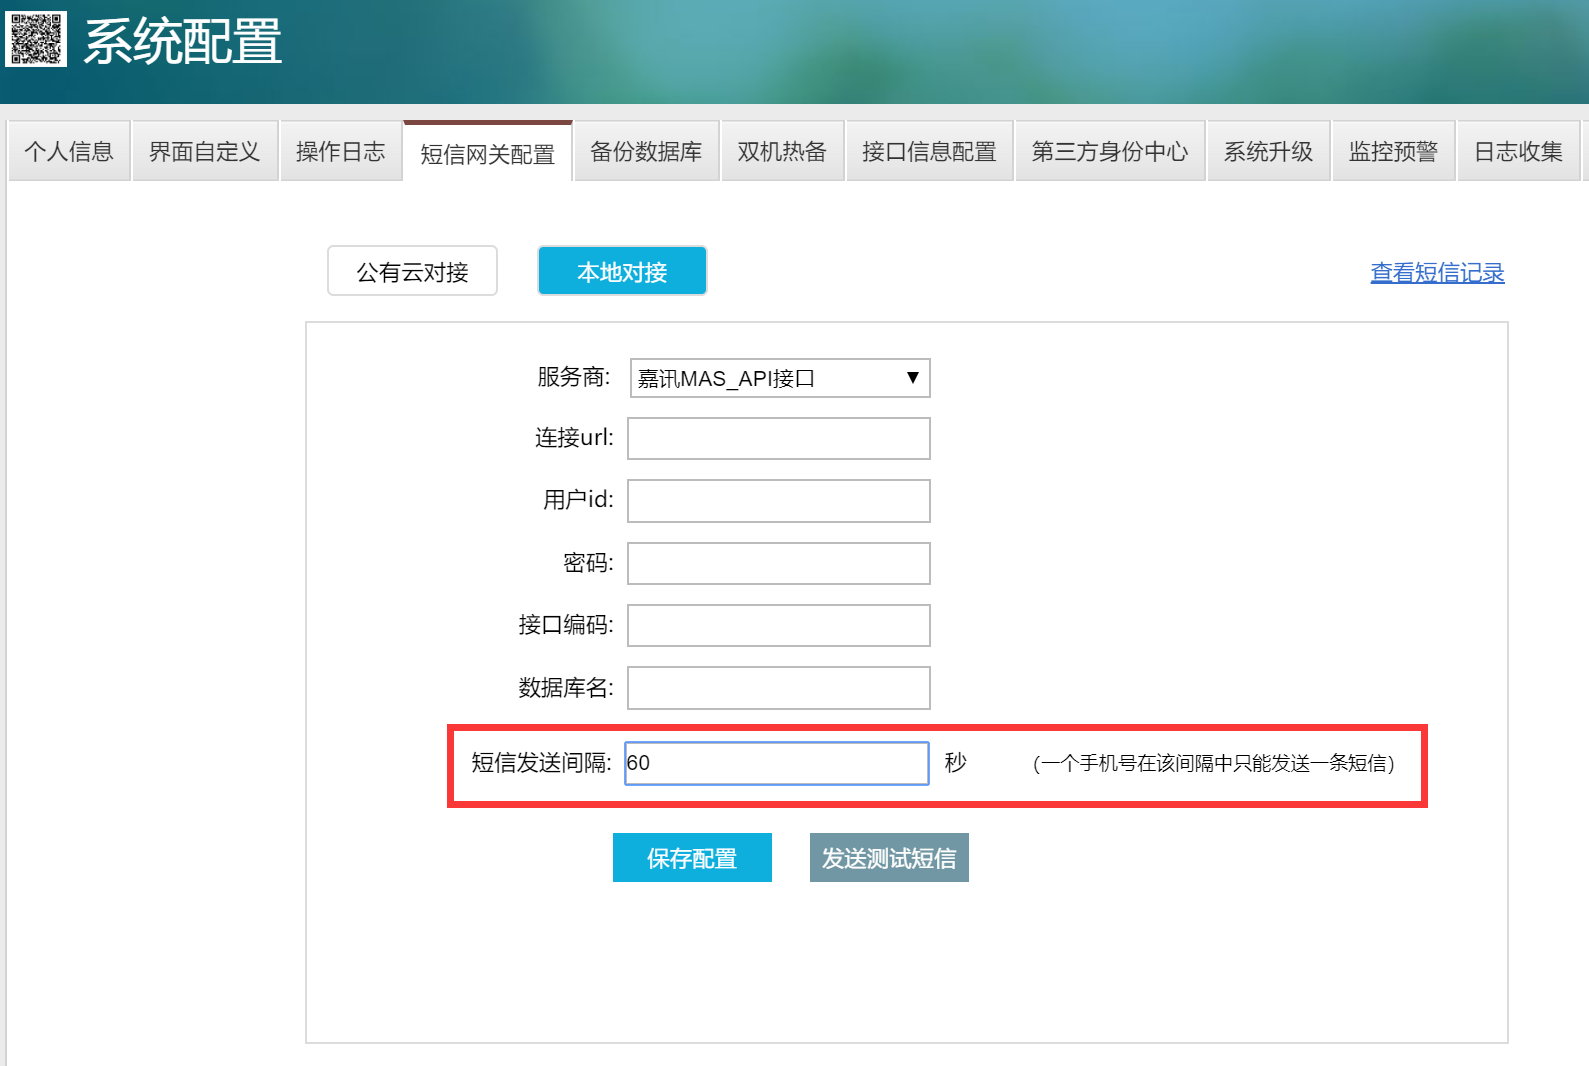1589x1066 pixels.
Task: Click the hint text about 一个手机号
Action: pos(1214,764)
